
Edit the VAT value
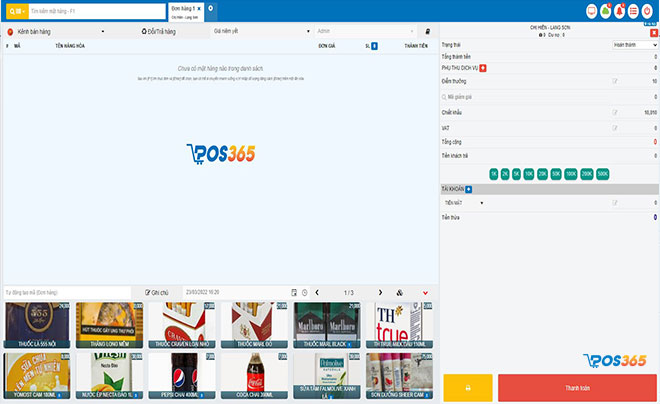click(615, 128)
